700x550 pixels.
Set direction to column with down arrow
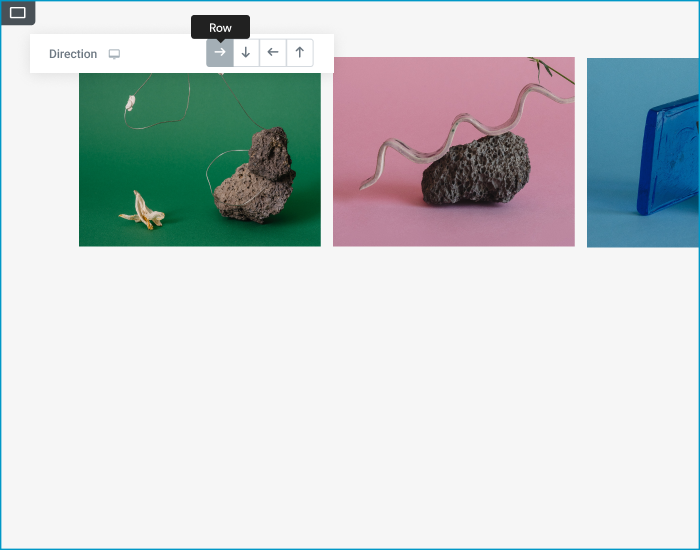point(246,53)
